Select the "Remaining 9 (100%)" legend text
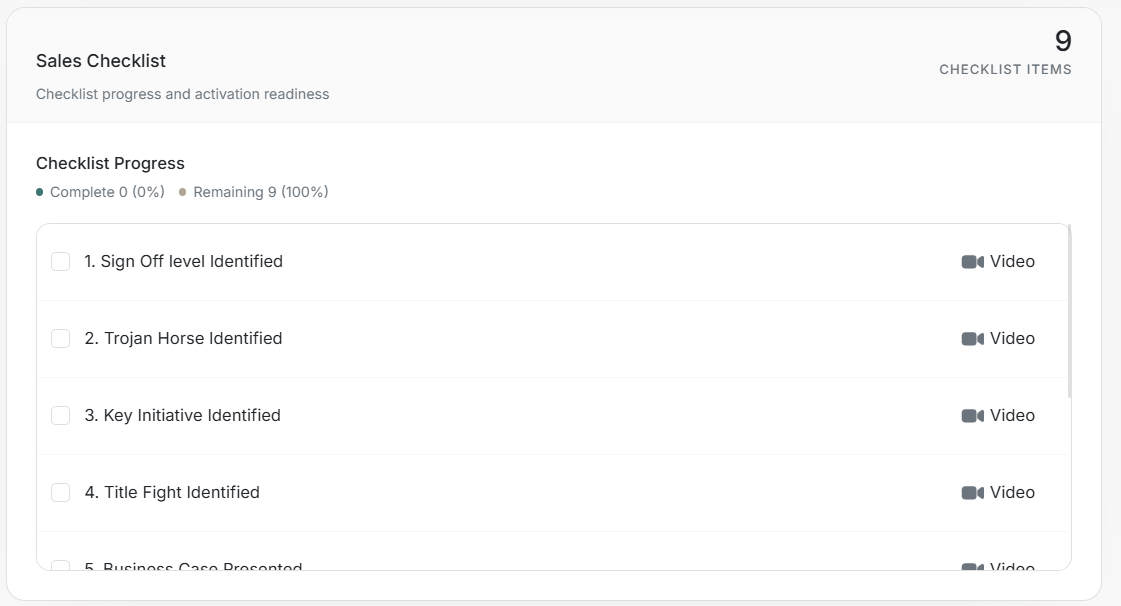The image size is (1121, 606). click(261, 192)
